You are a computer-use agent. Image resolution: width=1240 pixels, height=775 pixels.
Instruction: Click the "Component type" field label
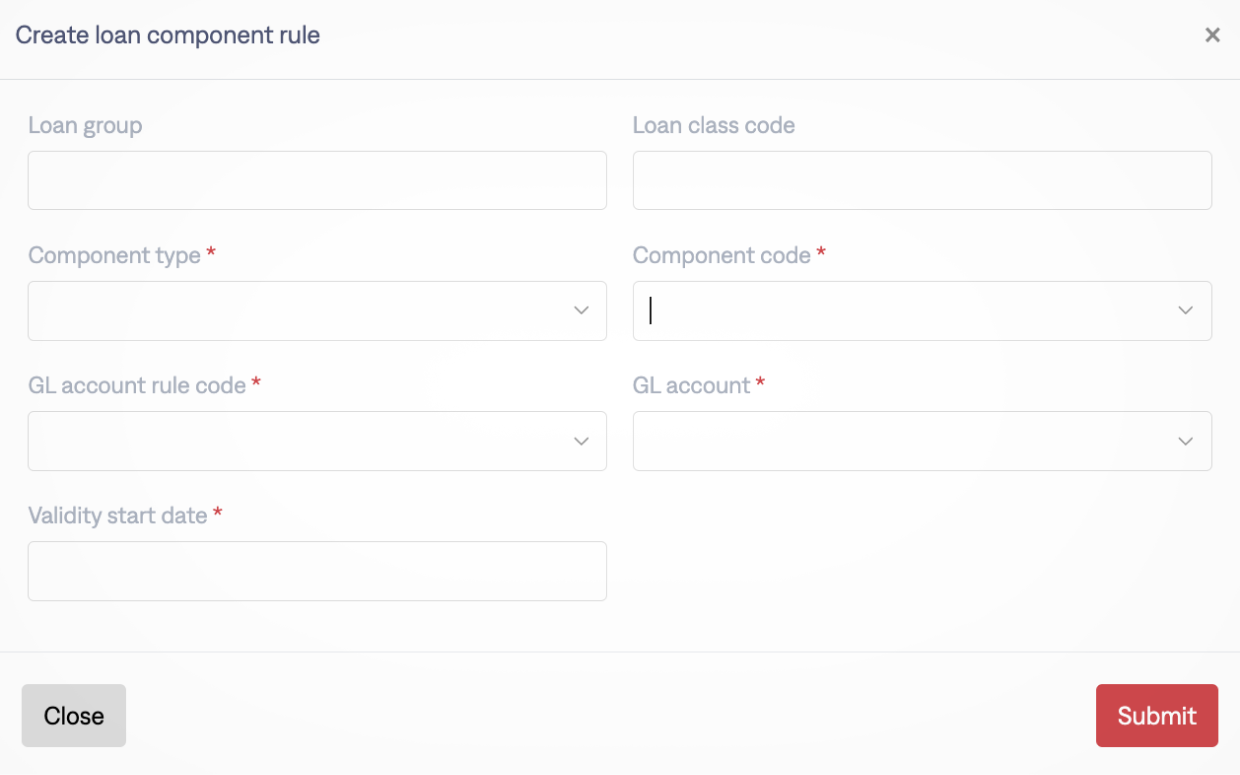click(114, 256)
